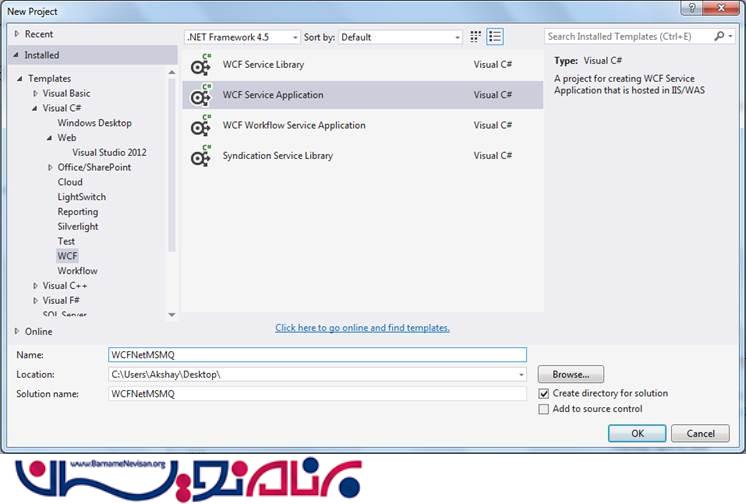Click the Syndication Service Library template icon

(x=201, y=156)
